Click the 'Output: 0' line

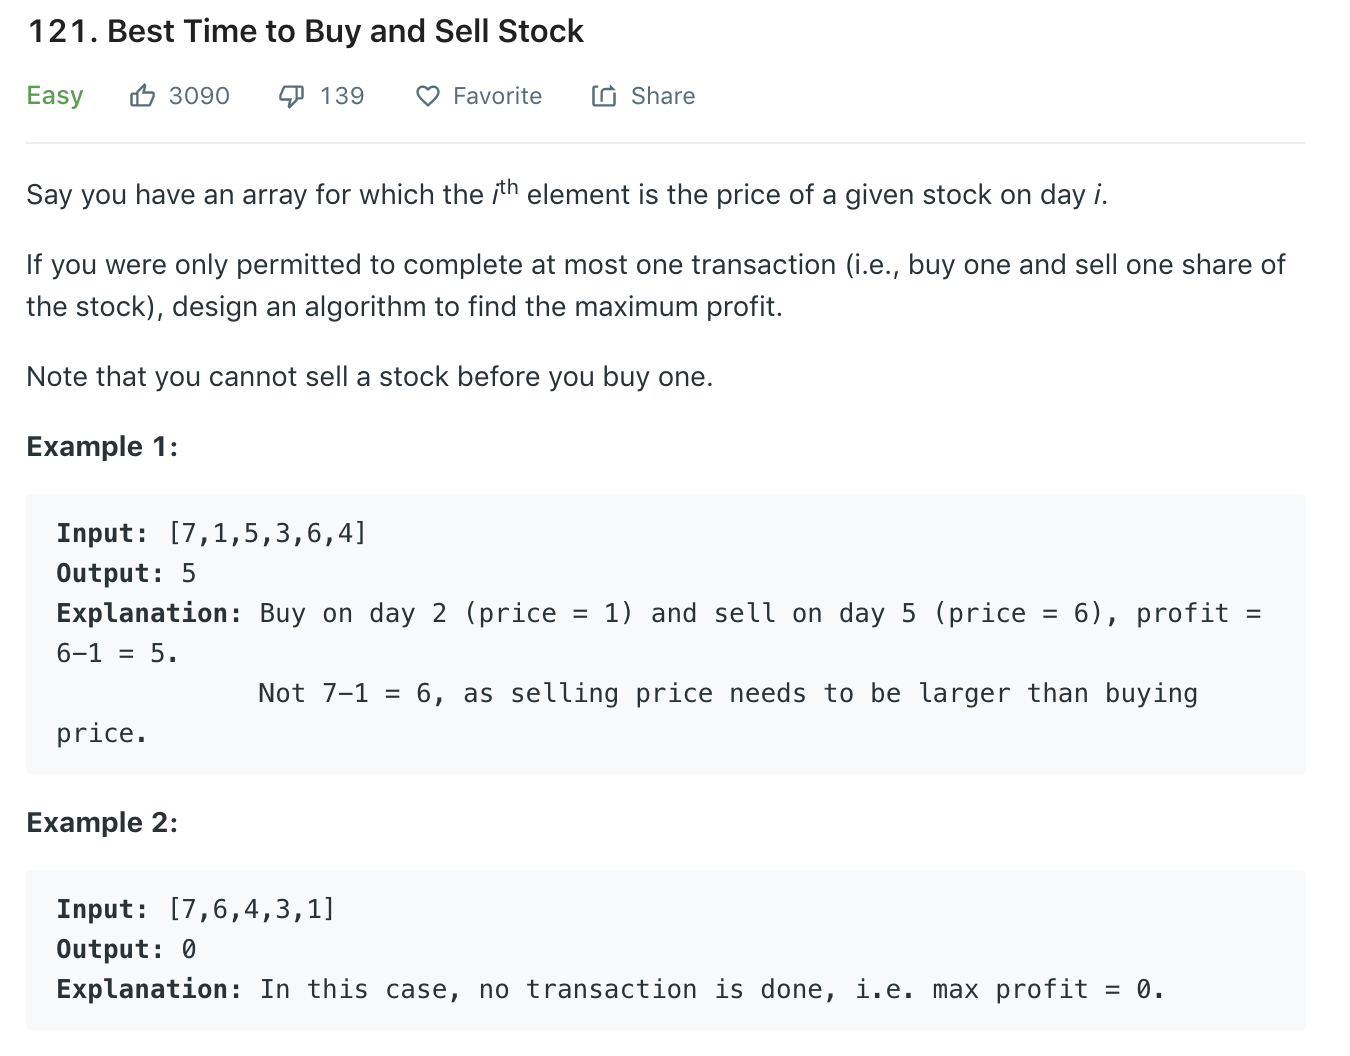[126, 949]
